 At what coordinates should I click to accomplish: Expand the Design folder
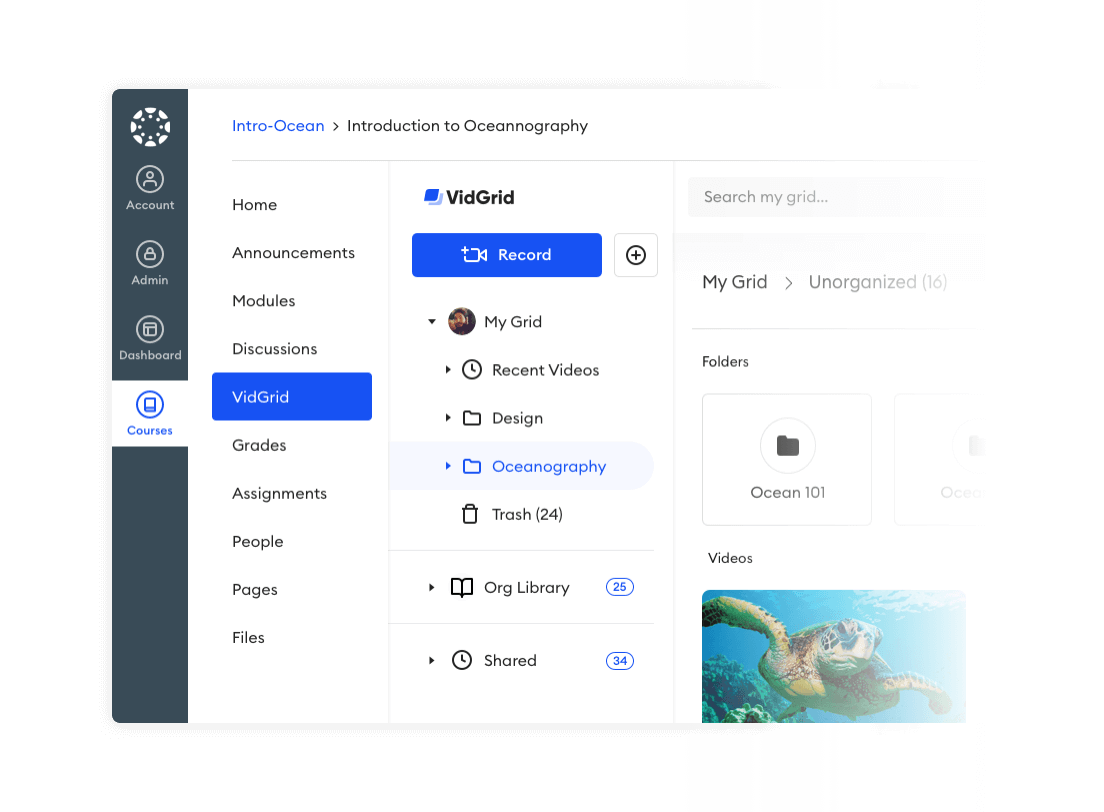[x=449, y=417]
